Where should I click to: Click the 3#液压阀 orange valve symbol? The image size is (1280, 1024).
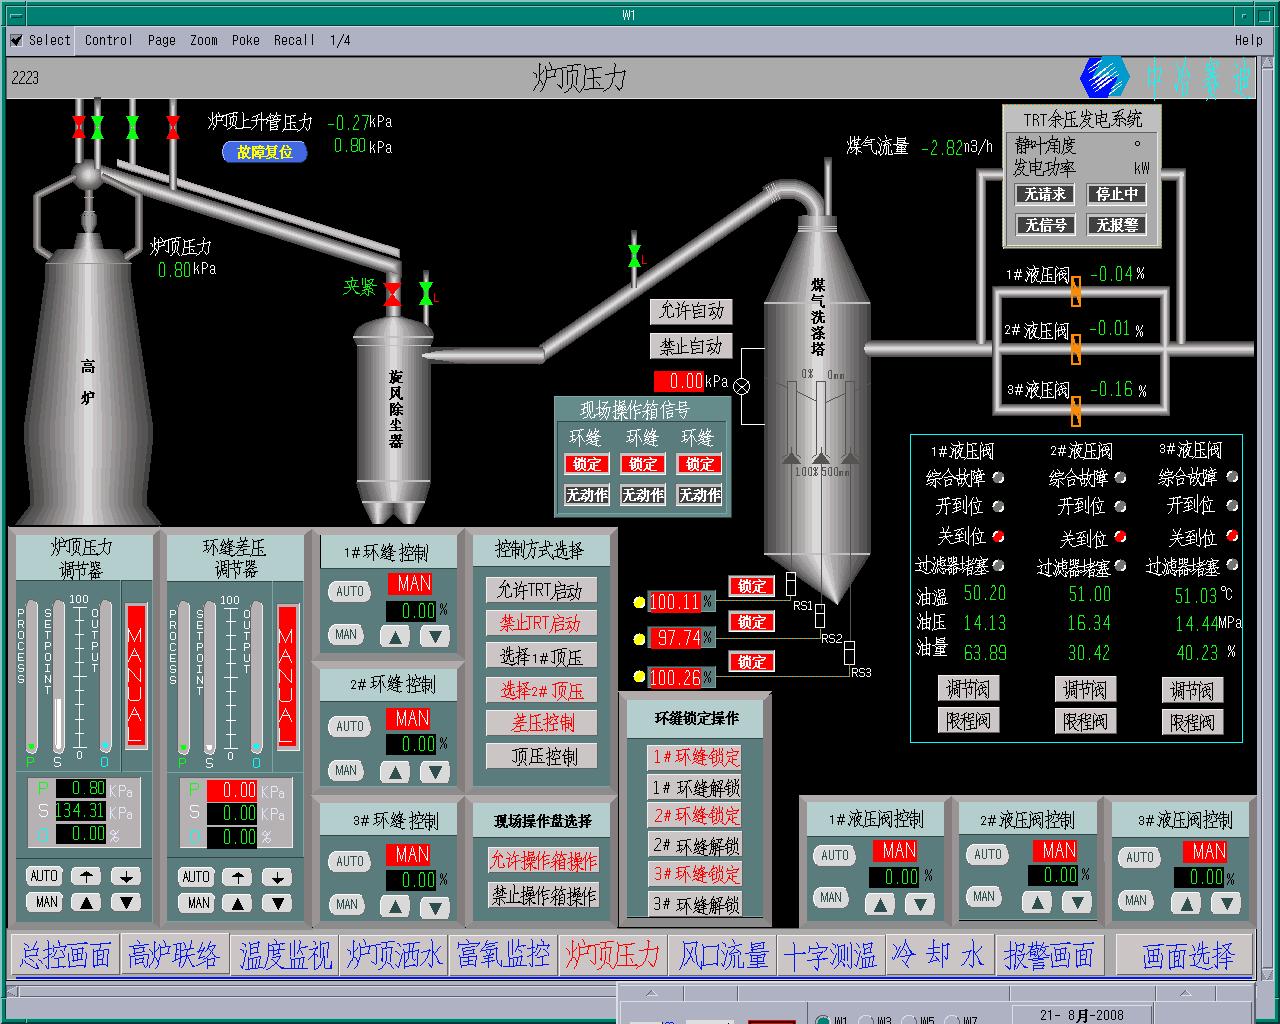point(1076,409)
